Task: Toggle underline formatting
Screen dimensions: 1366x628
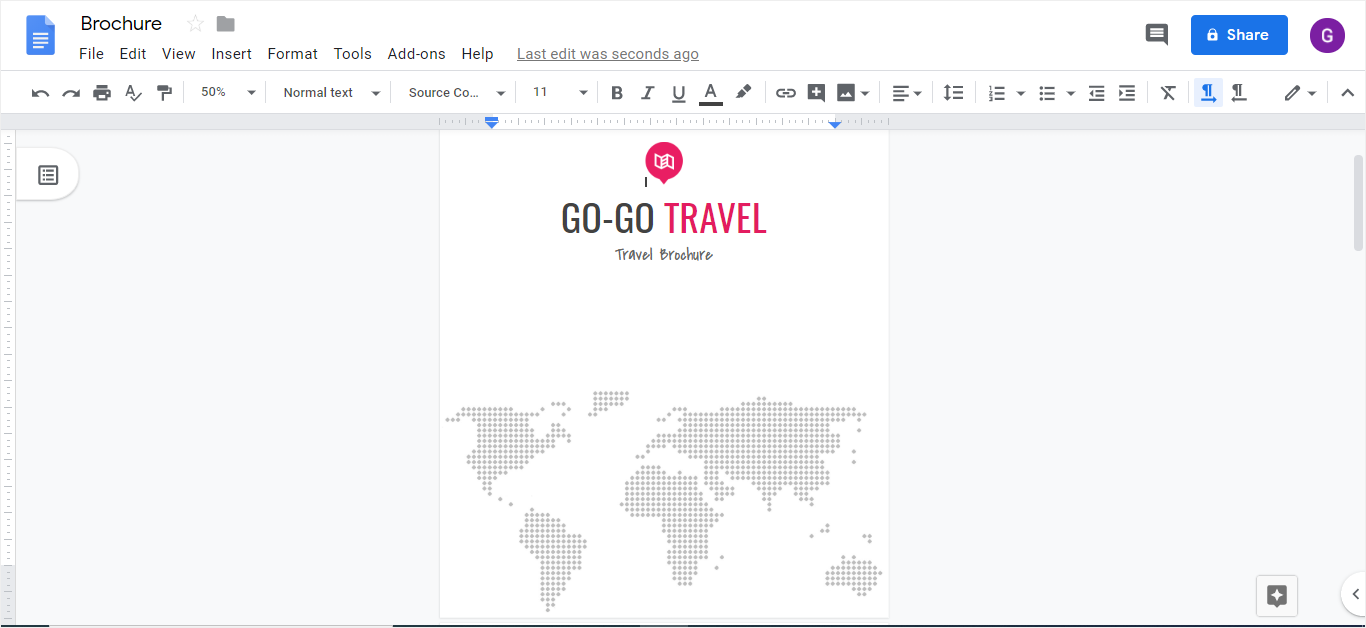Action: pyautogui.click(x=679, y=92)
